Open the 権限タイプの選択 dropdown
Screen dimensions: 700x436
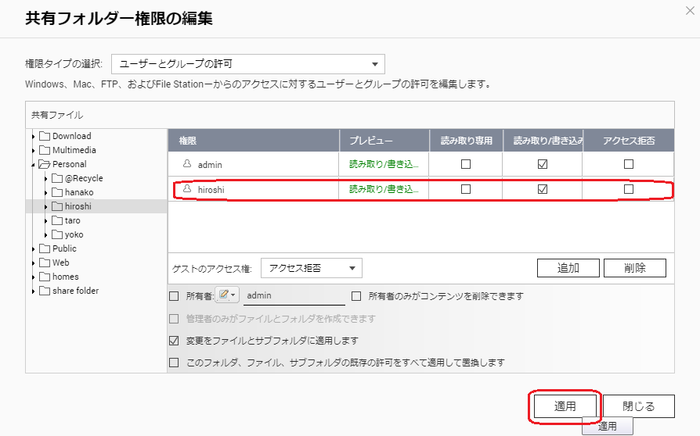248,64
